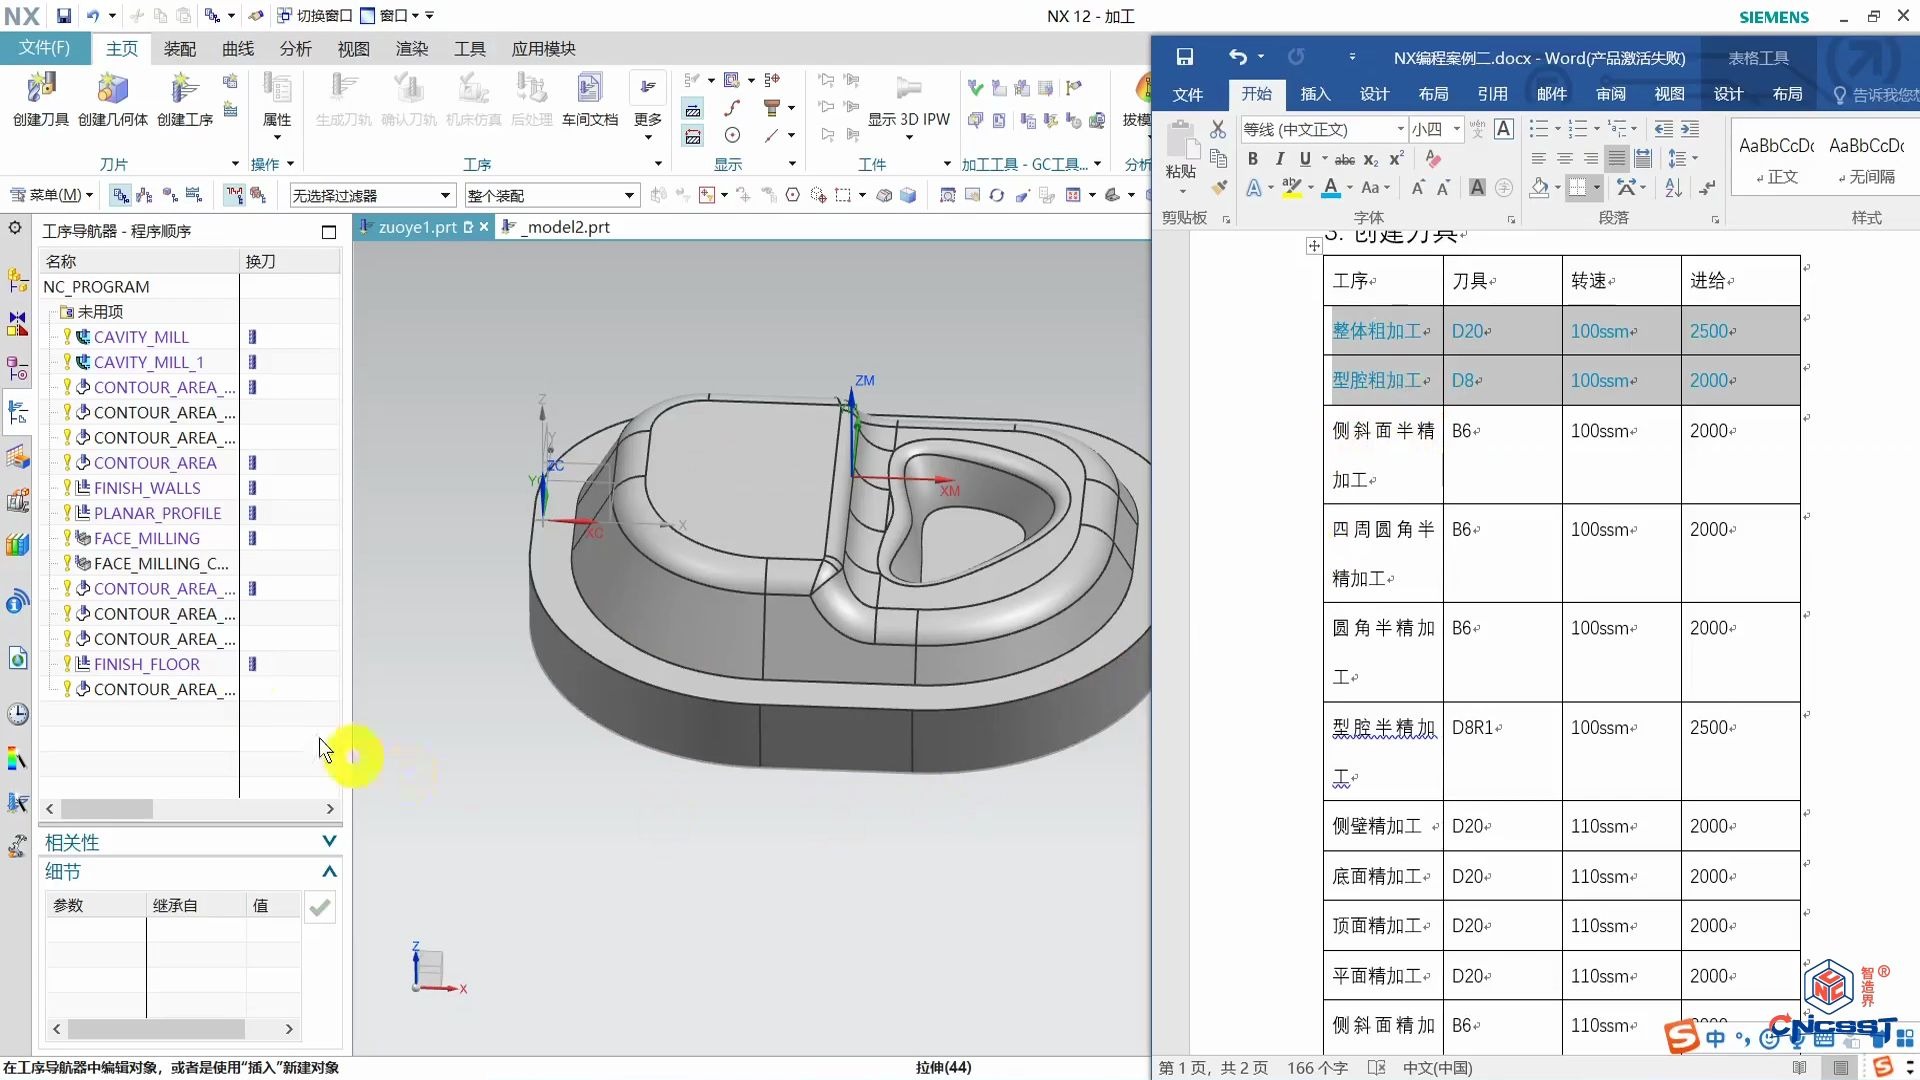Switch to the _model2.prt tab

(567, 227)
